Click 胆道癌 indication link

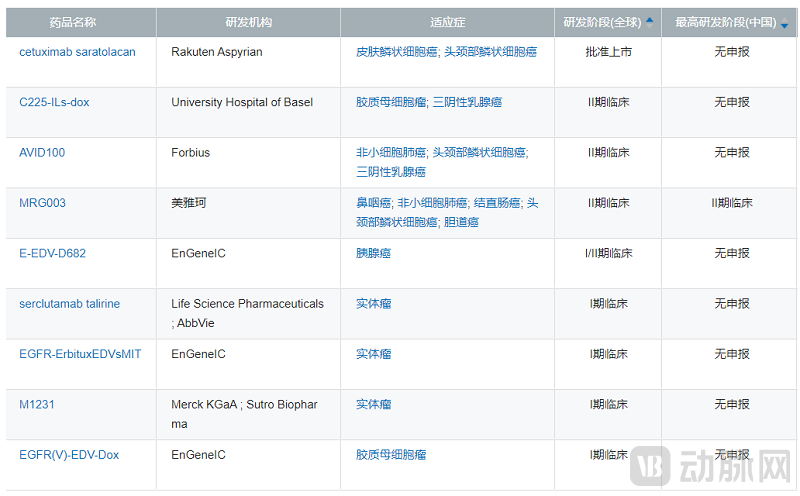461,222
